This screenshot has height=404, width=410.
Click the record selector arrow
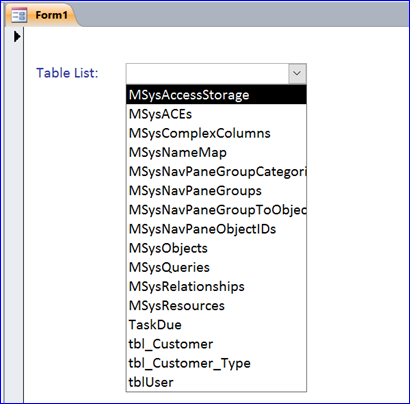(17, 36)
